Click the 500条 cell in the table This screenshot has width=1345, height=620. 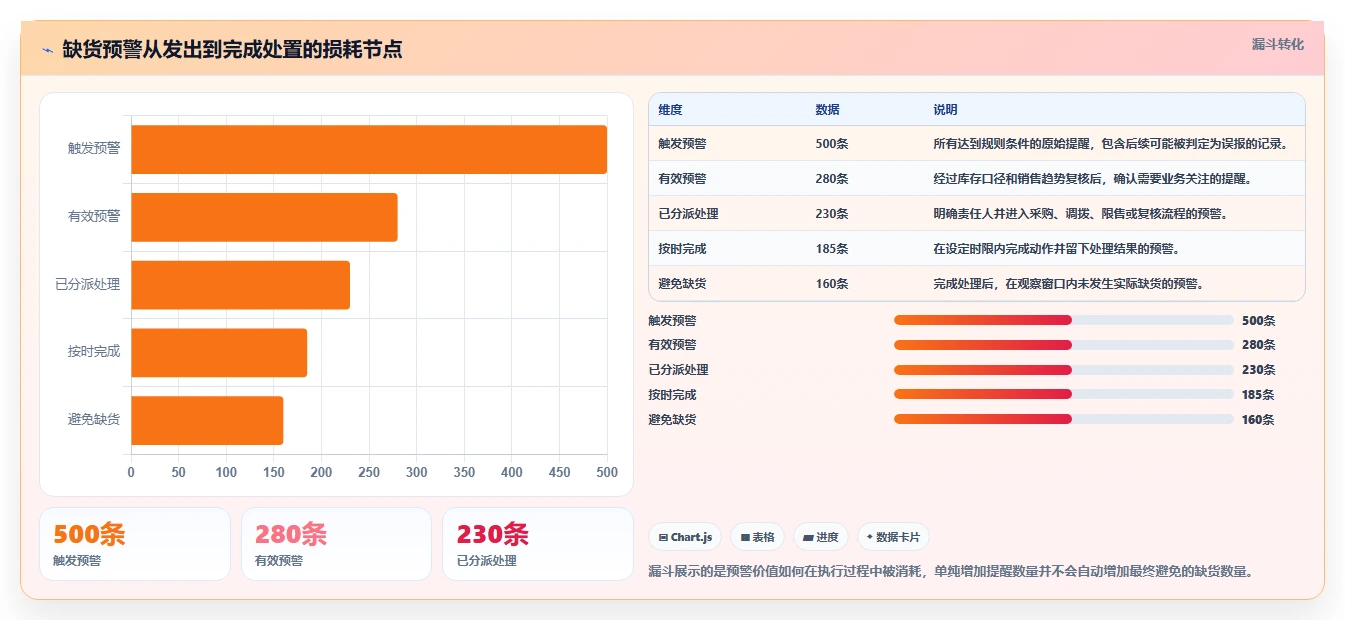tap(832, 144)
